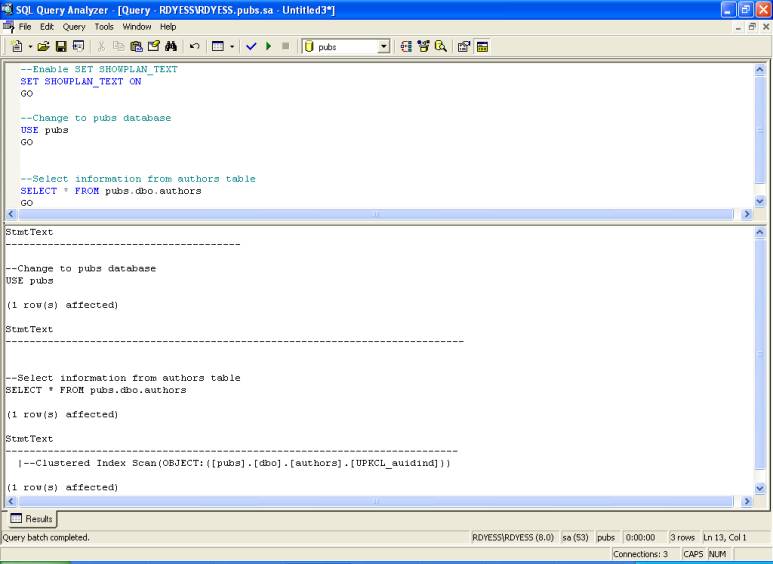
Task: Open the Help menu
Action: pyautogui.click(x=168, y=27)
